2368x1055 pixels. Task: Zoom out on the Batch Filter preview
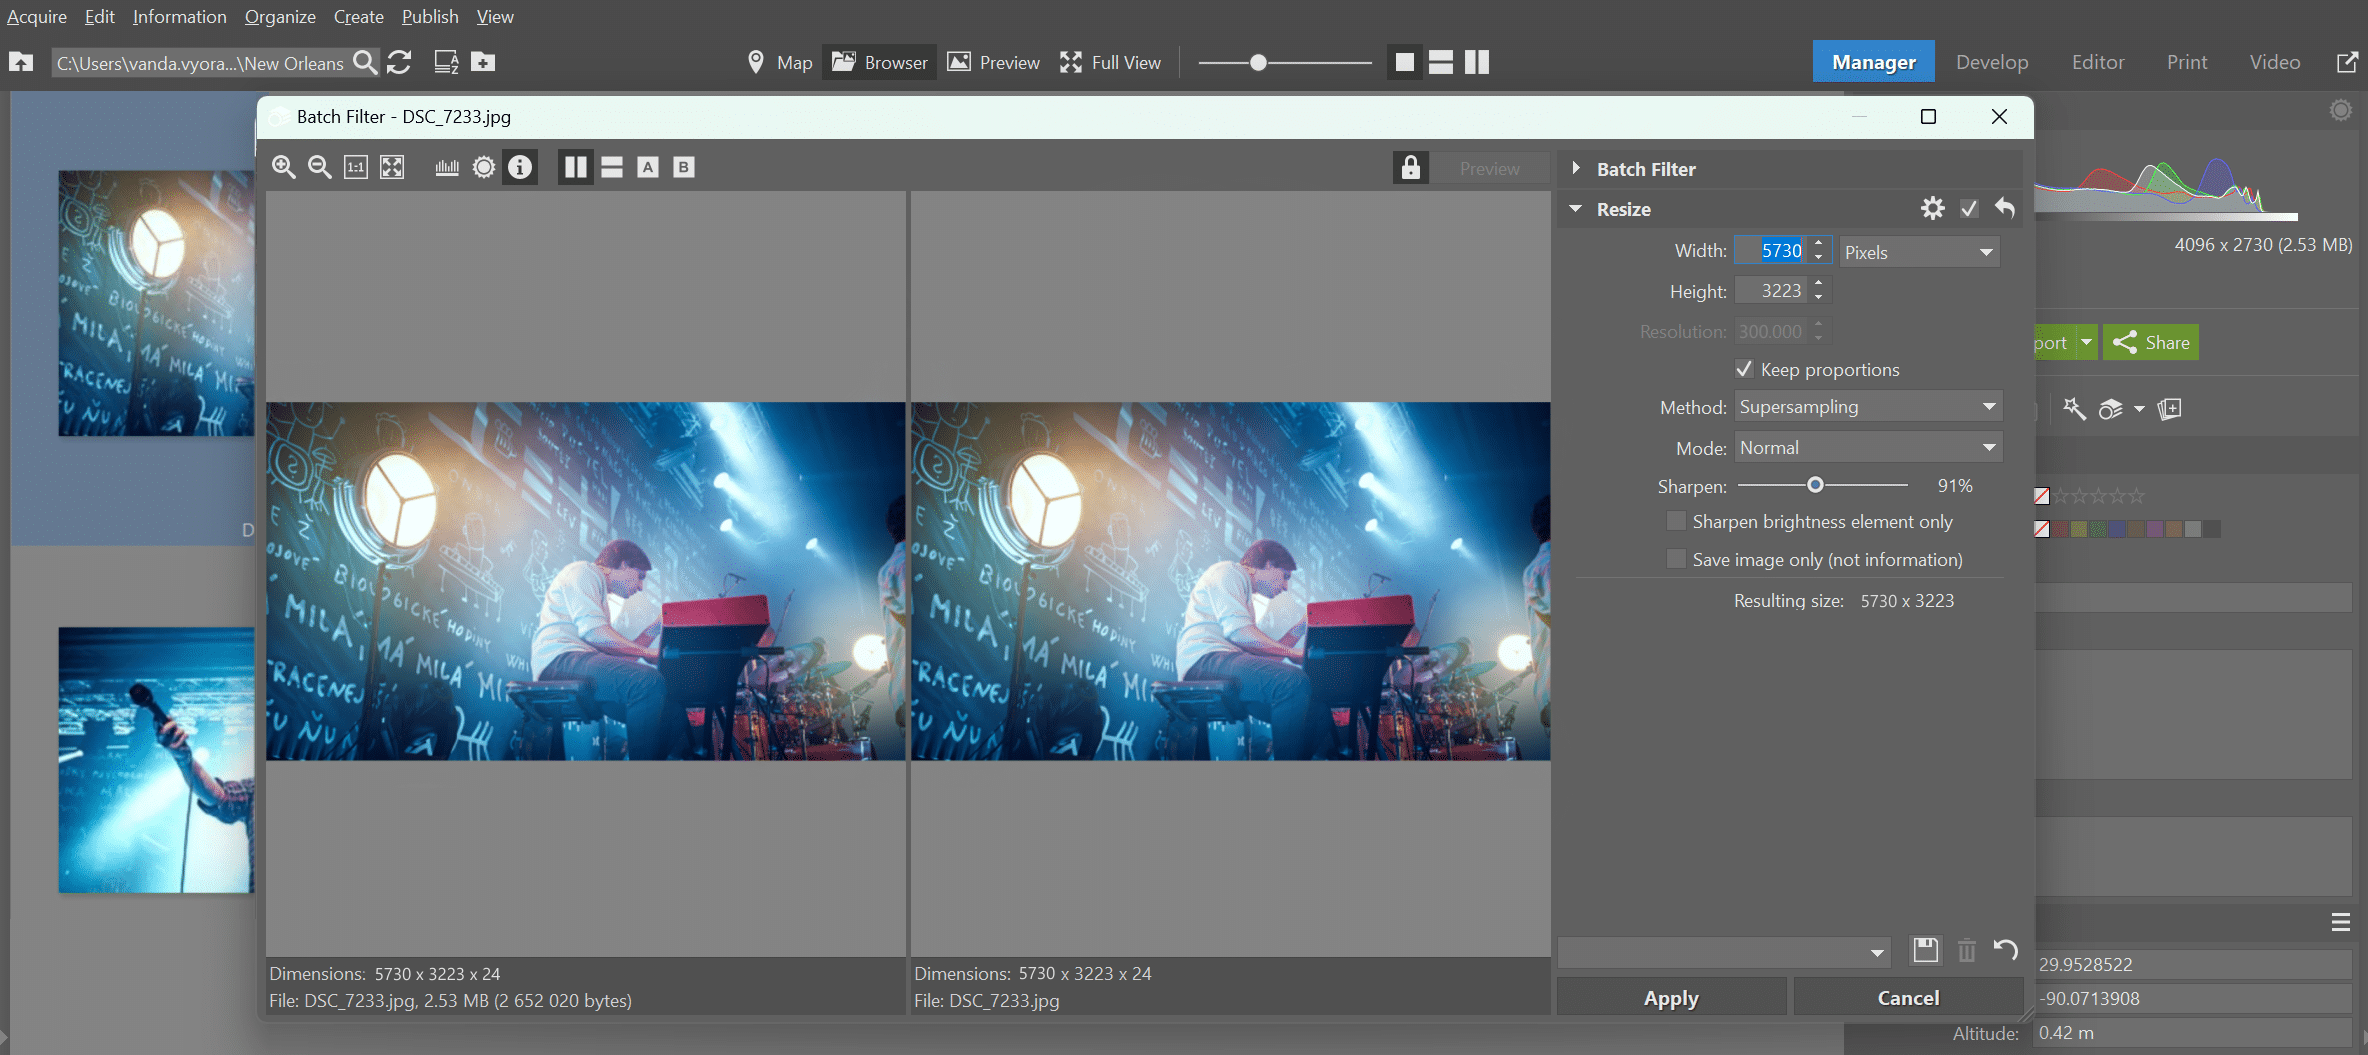coord(320,168)
